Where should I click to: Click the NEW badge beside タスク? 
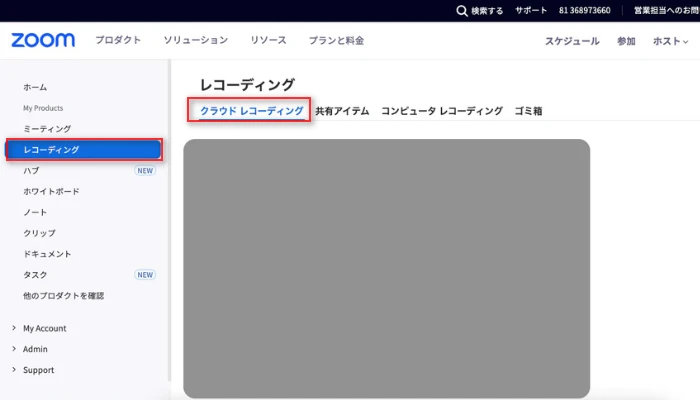145,275
